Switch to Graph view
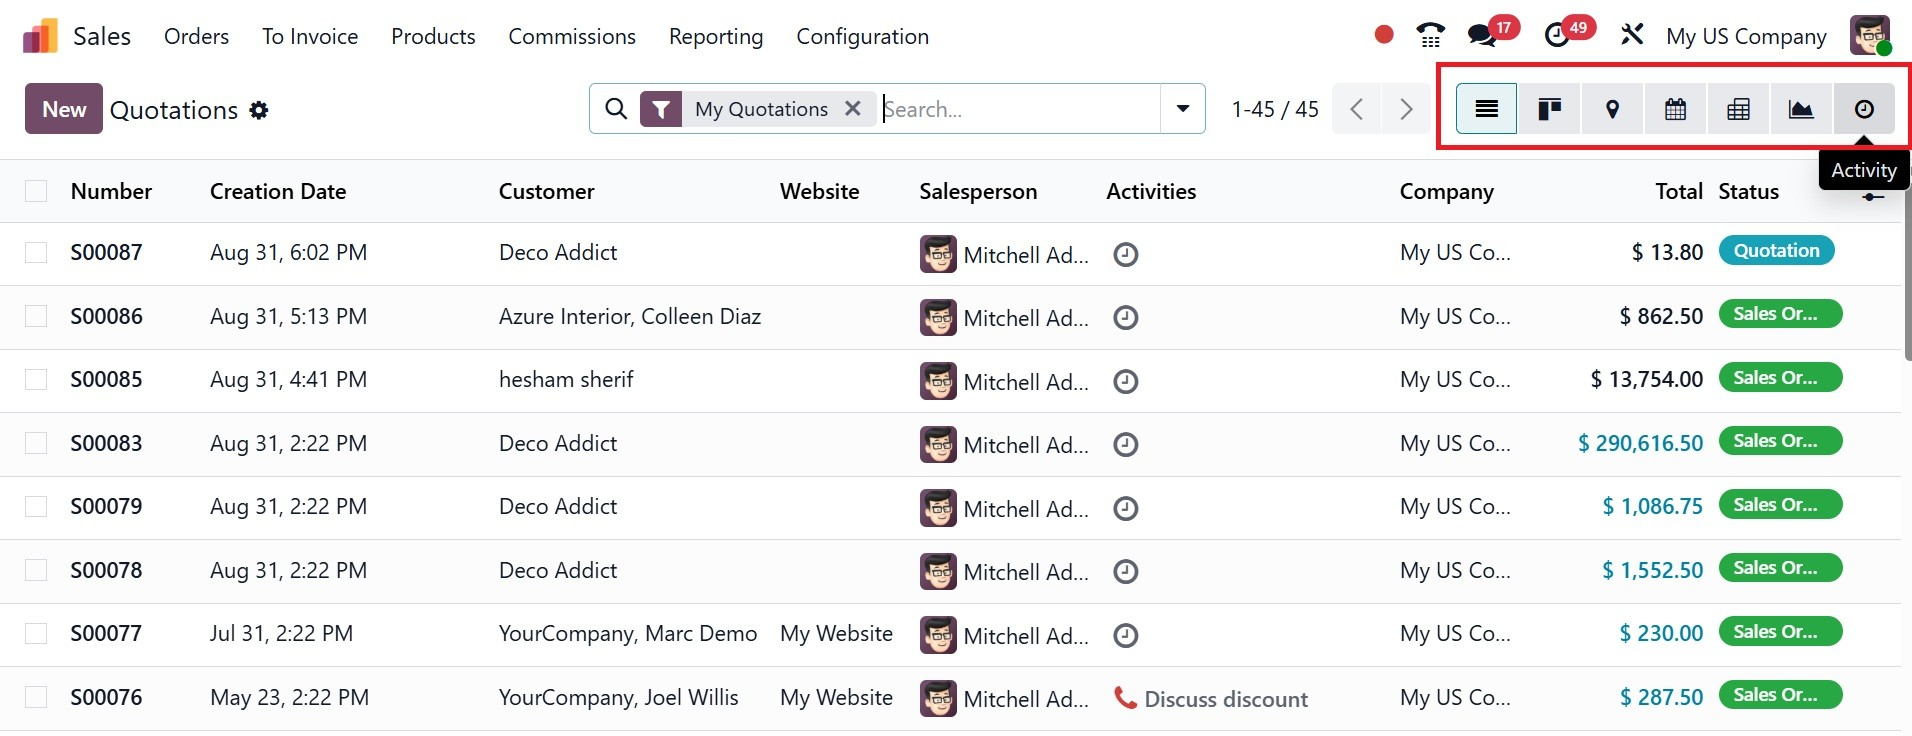 [x=1801, y=109]
